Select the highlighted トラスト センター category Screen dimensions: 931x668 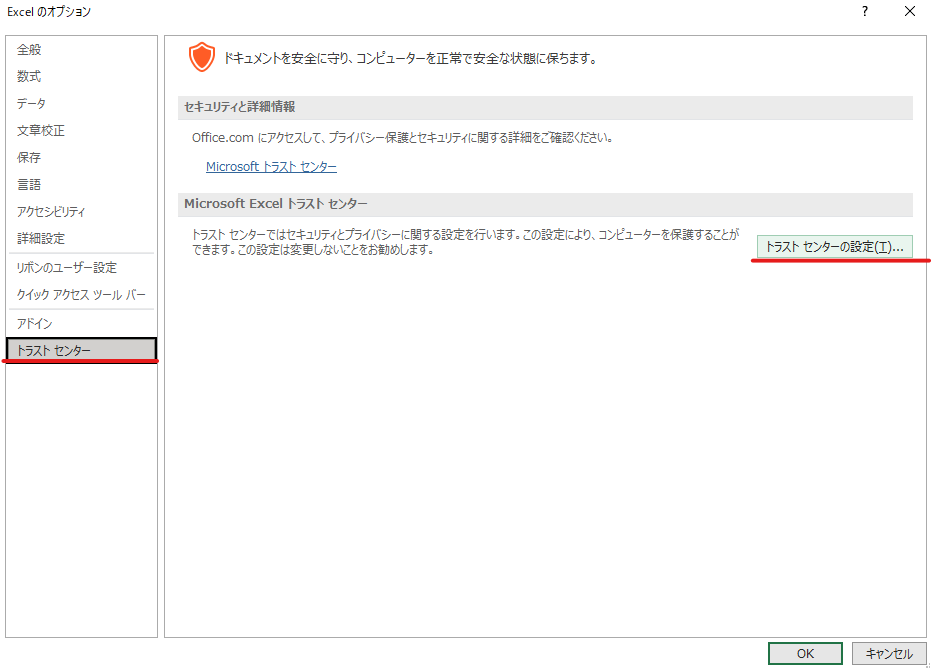point(81,350)
